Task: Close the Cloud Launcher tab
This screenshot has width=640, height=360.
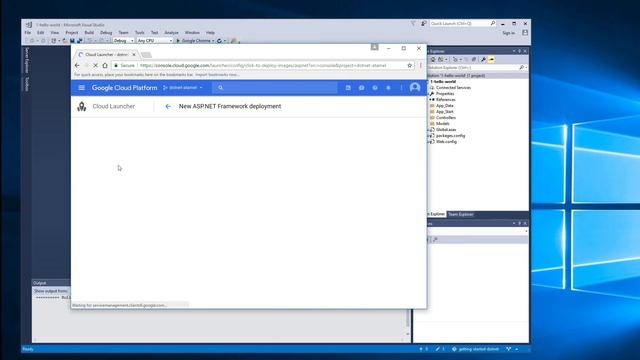Action: coord(134,55)
